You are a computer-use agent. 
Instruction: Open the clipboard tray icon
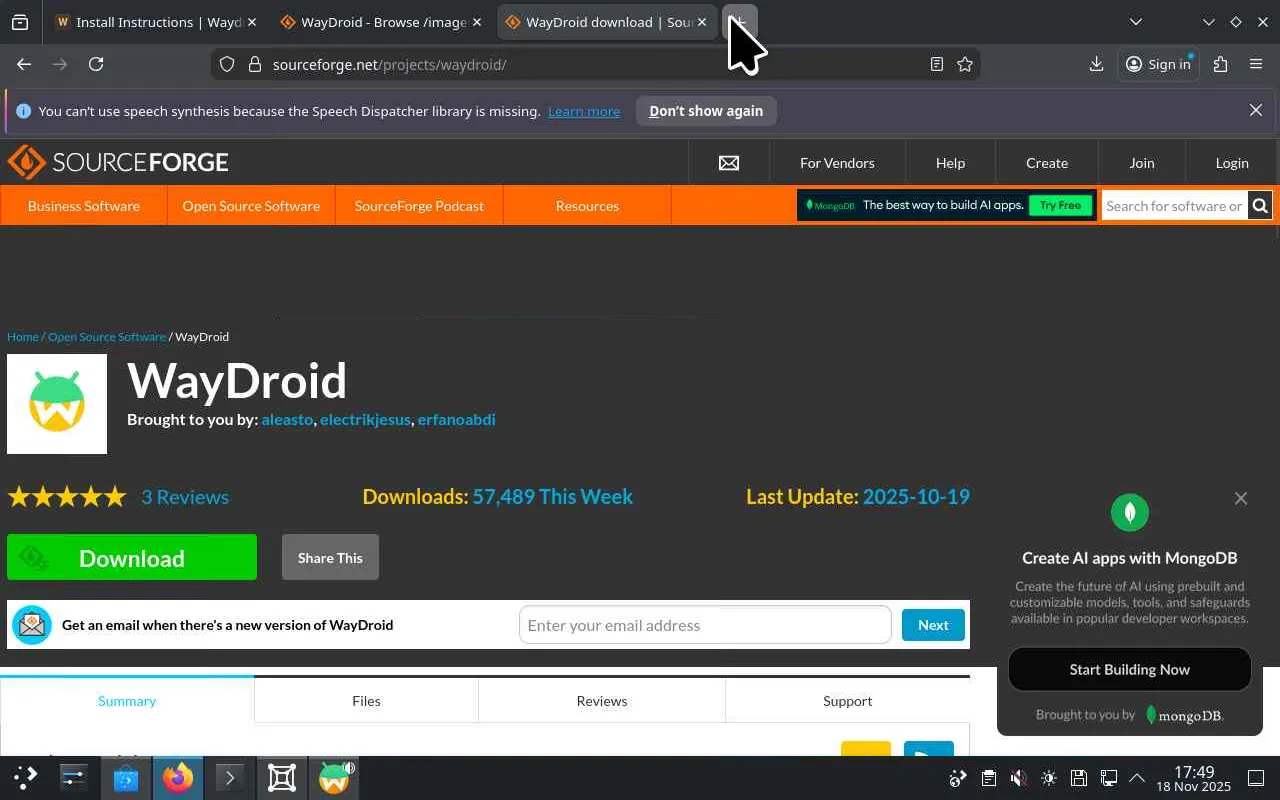pos(988,778)
